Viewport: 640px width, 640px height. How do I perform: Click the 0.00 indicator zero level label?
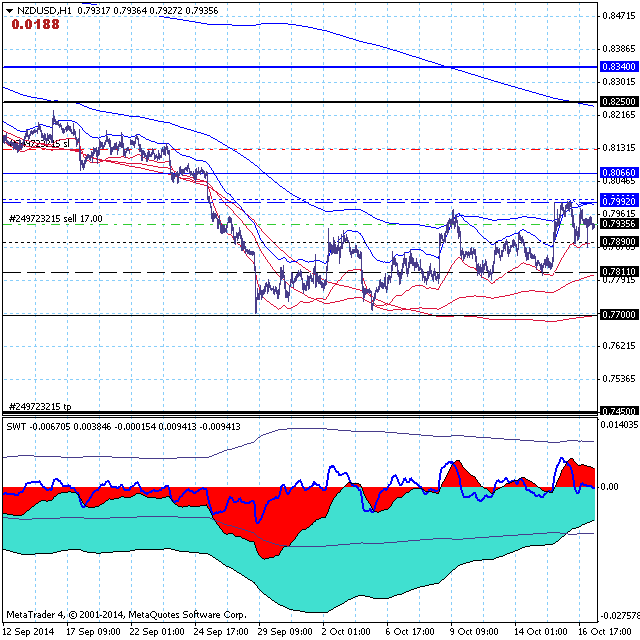[x=609, y=487]
